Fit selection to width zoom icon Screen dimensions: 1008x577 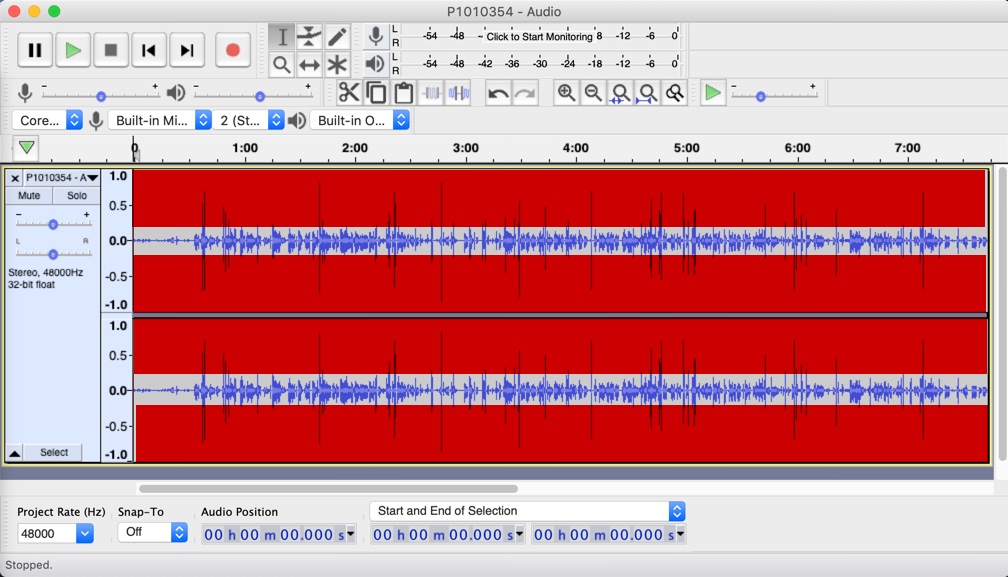pyautogui.click(x=620, y=93)
